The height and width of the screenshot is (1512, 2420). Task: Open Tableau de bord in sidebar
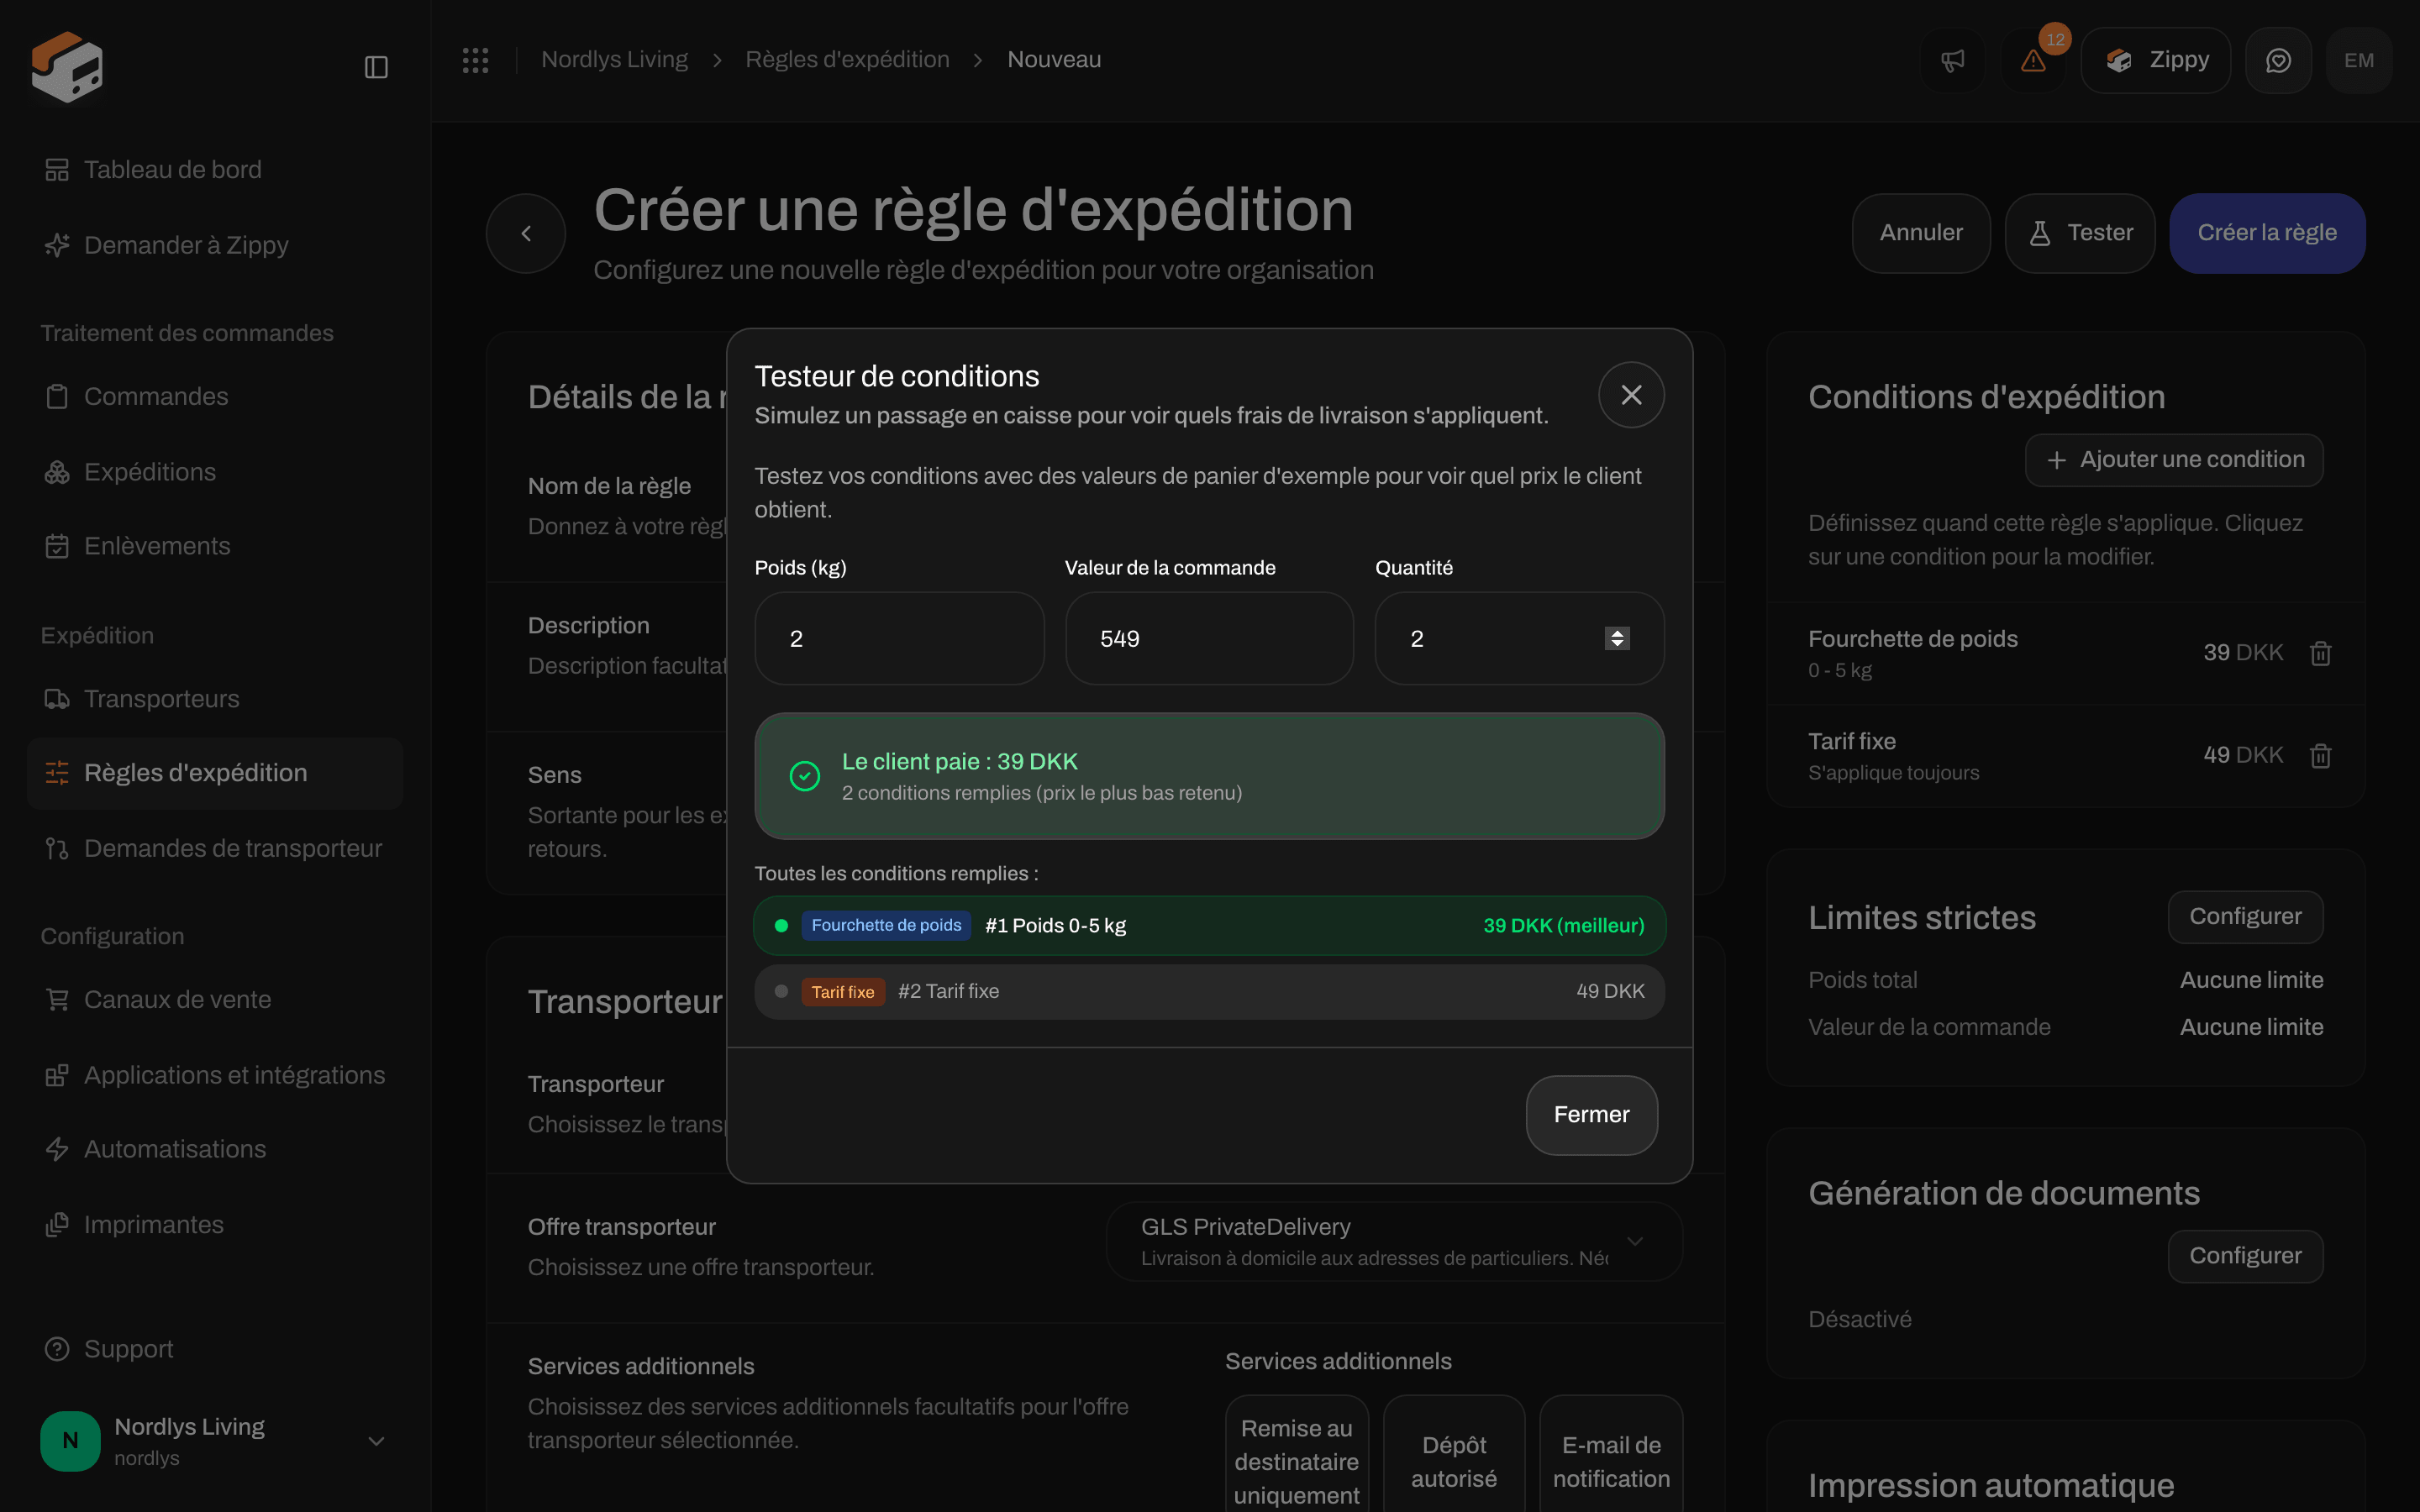215,170
